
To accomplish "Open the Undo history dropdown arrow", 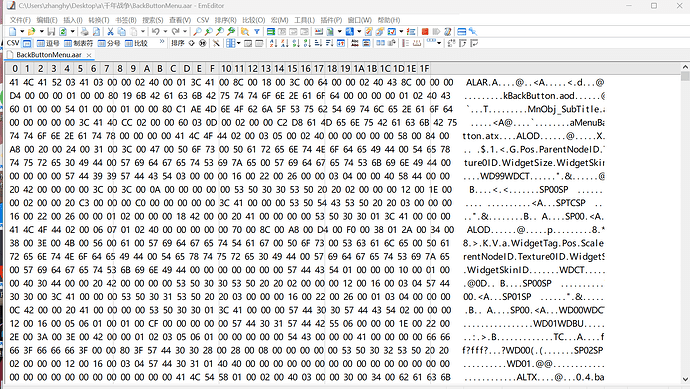I will (165, 32).
